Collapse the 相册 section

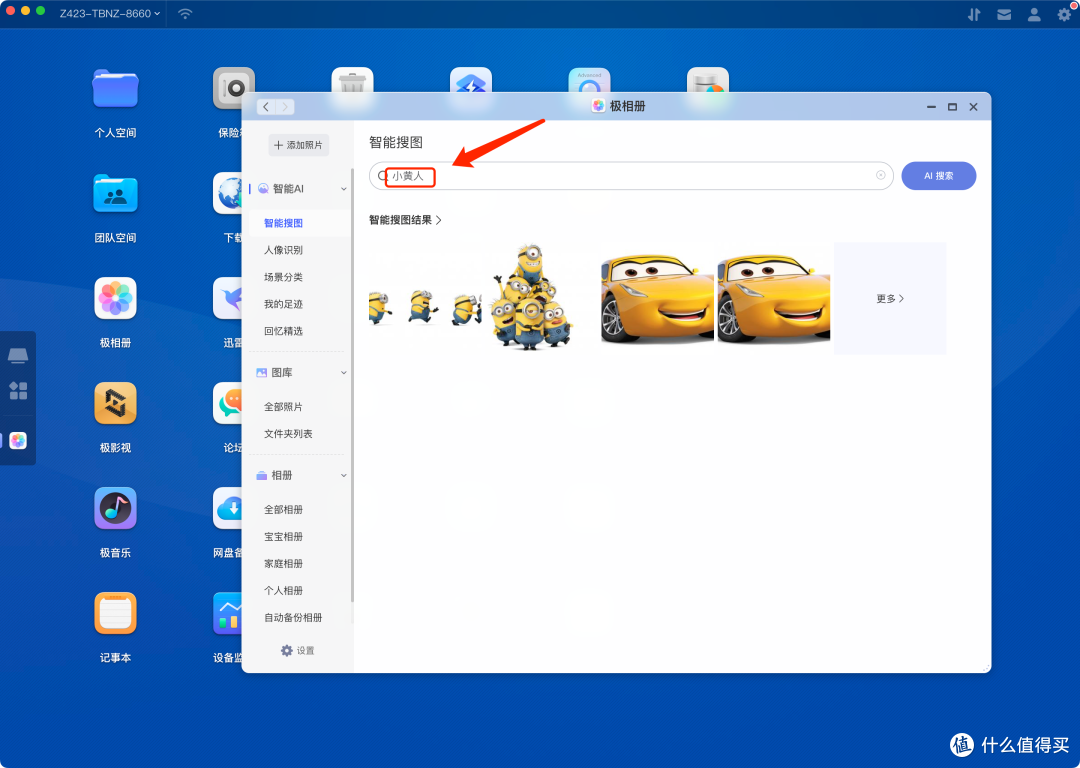[344, 475]
